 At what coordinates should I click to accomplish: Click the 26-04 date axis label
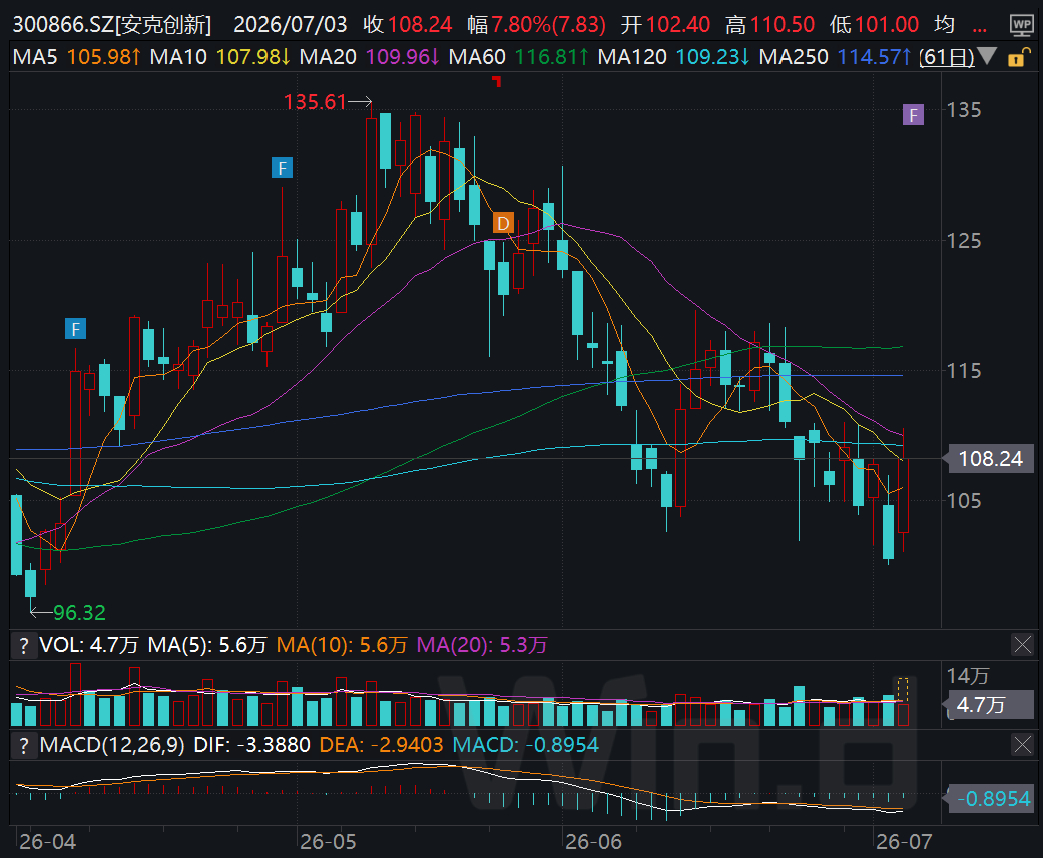tap(47, 842)
